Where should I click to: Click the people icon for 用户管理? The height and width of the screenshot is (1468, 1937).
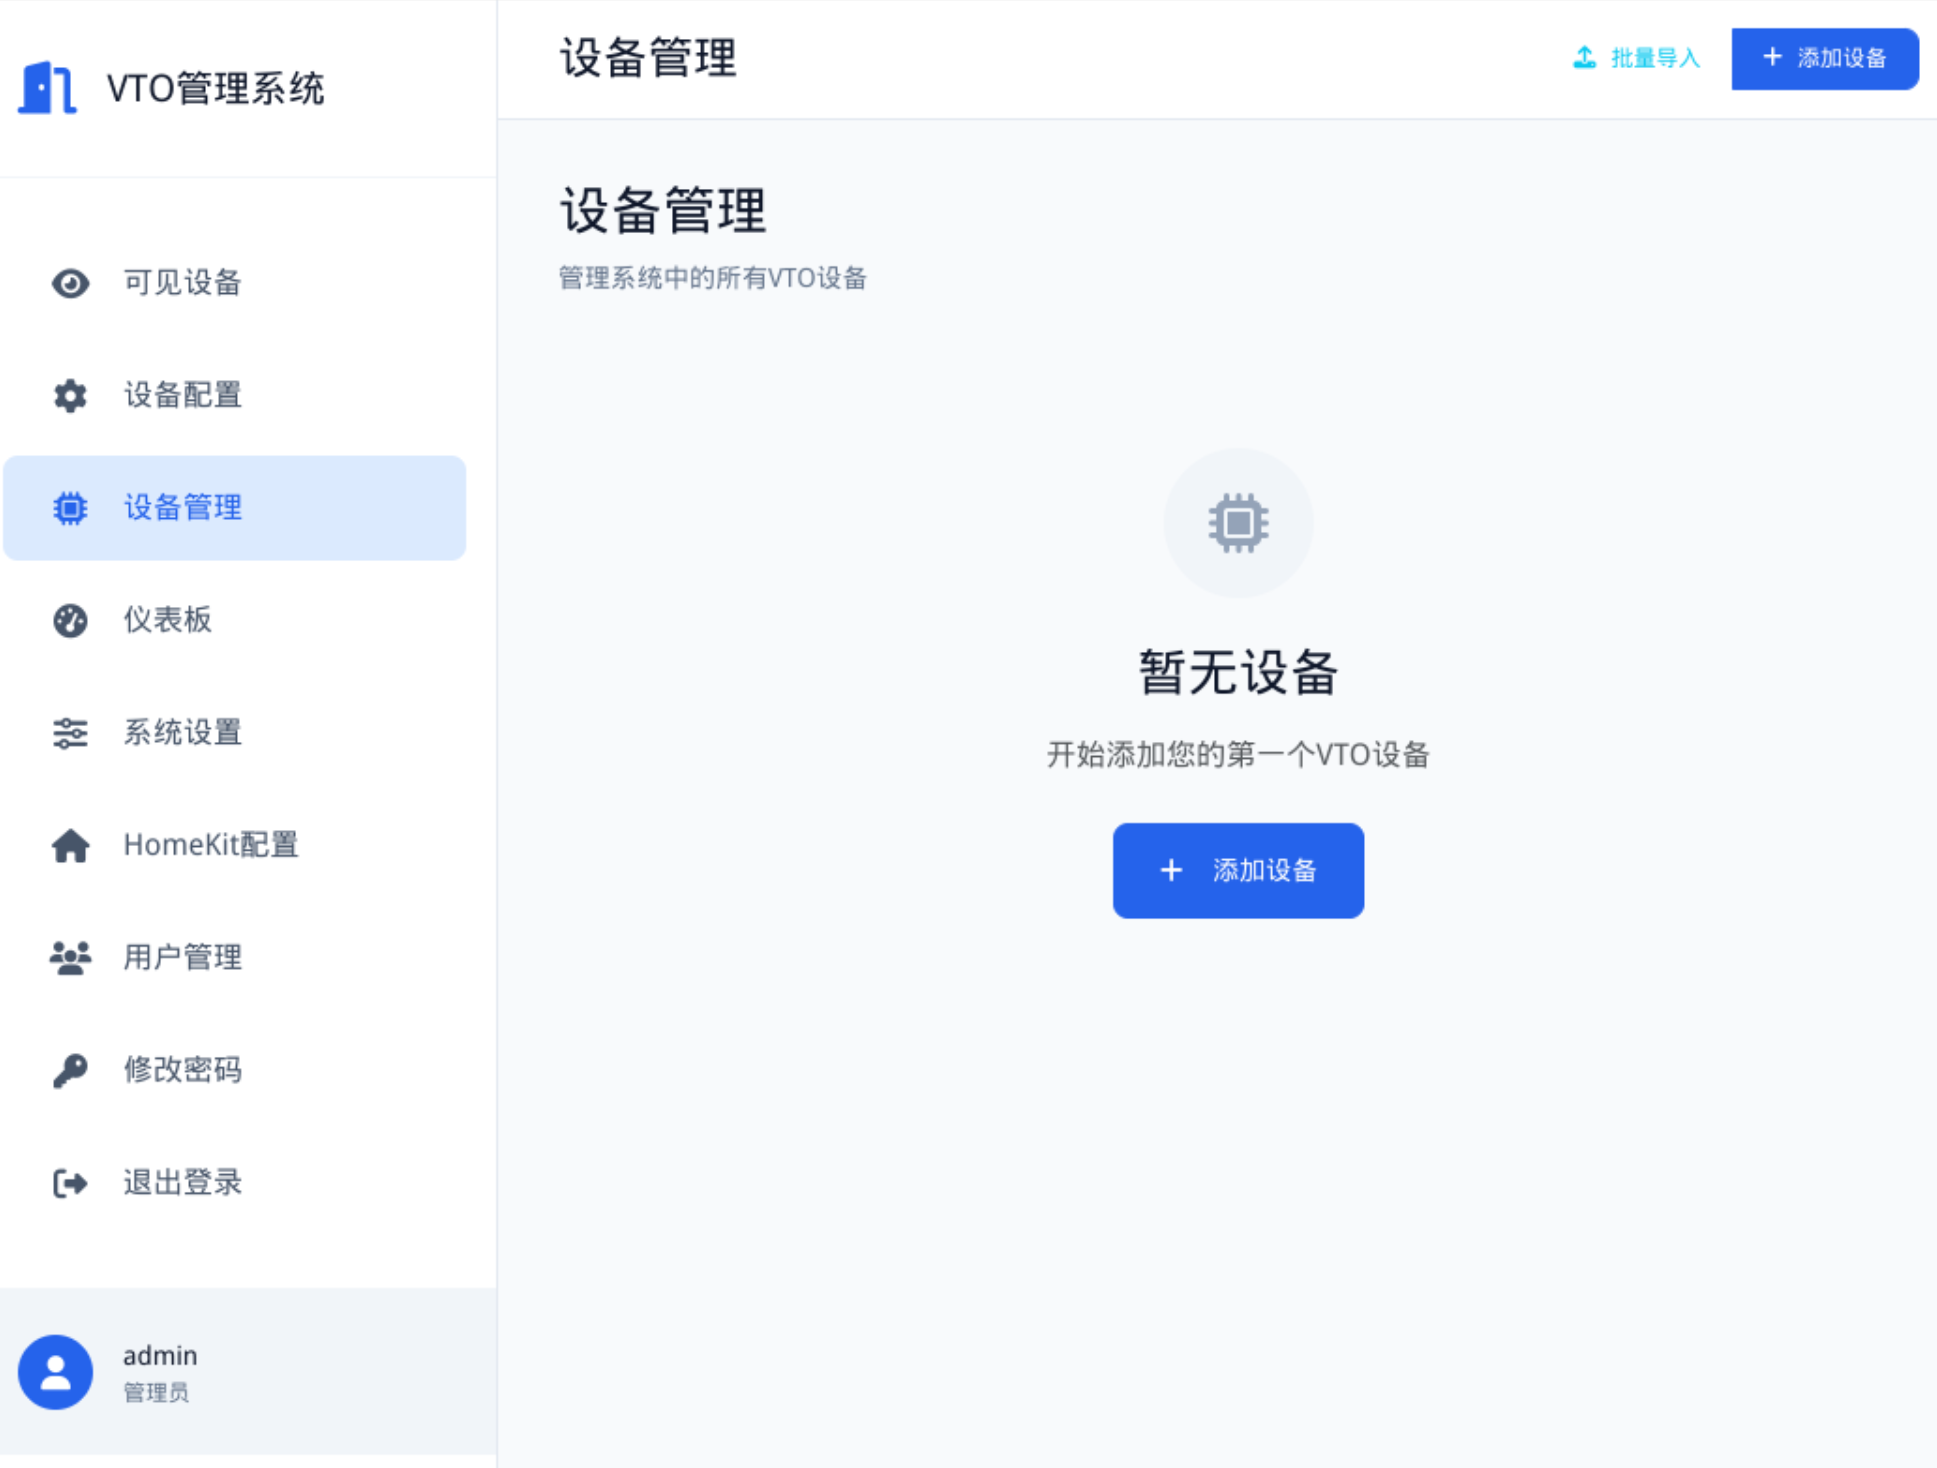click(x=70, y=958)
